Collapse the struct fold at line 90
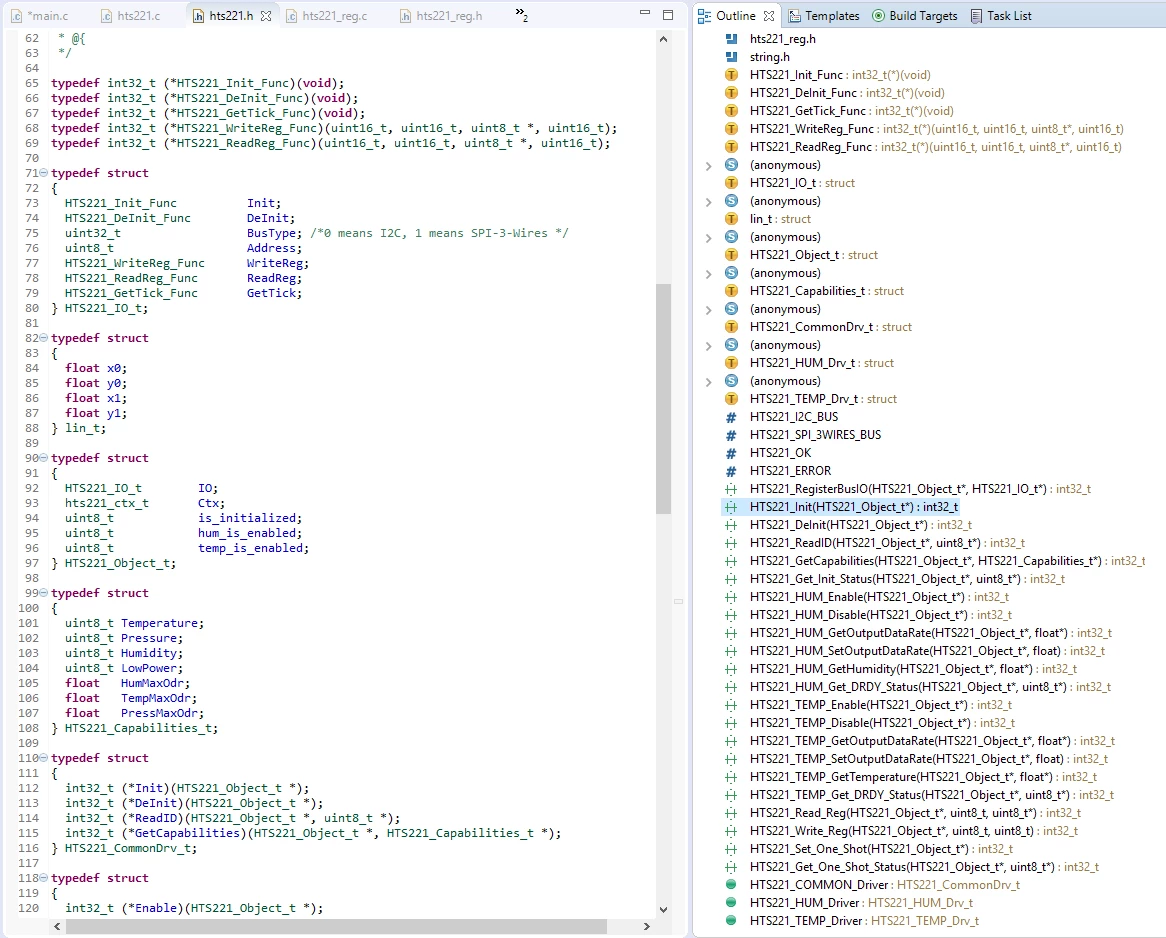The width and height of the screenshot is (1166, 938). click(x=43, y=457)
